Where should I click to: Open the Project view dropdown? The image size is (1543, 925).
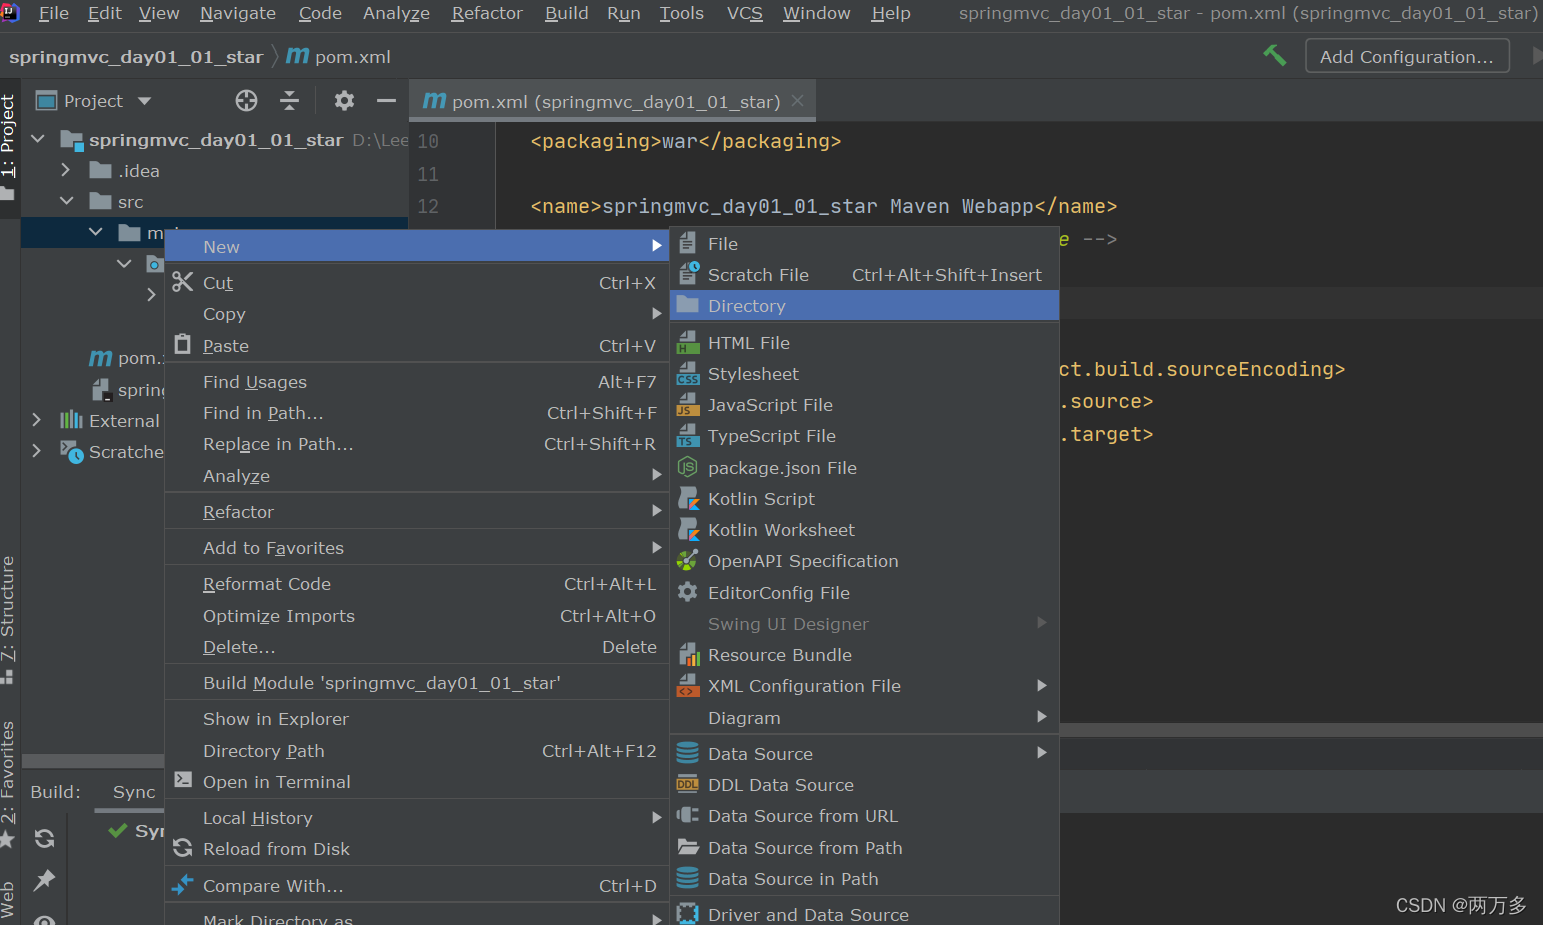tap(144, 100)
